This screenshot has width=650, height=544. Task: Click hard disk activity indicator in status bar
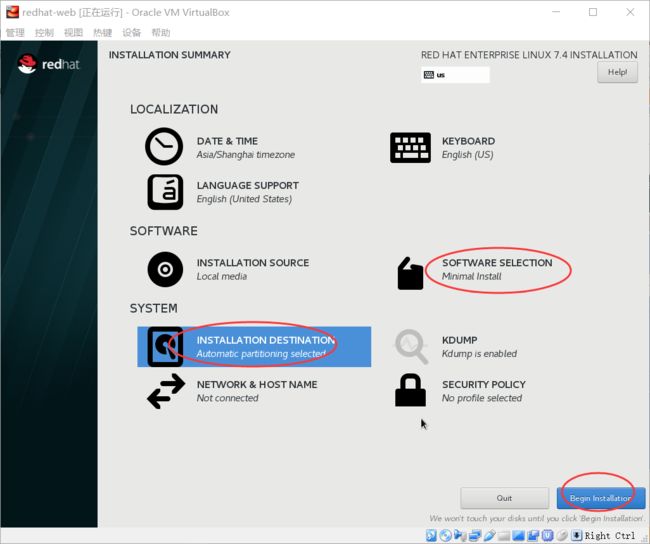(431, 535)
